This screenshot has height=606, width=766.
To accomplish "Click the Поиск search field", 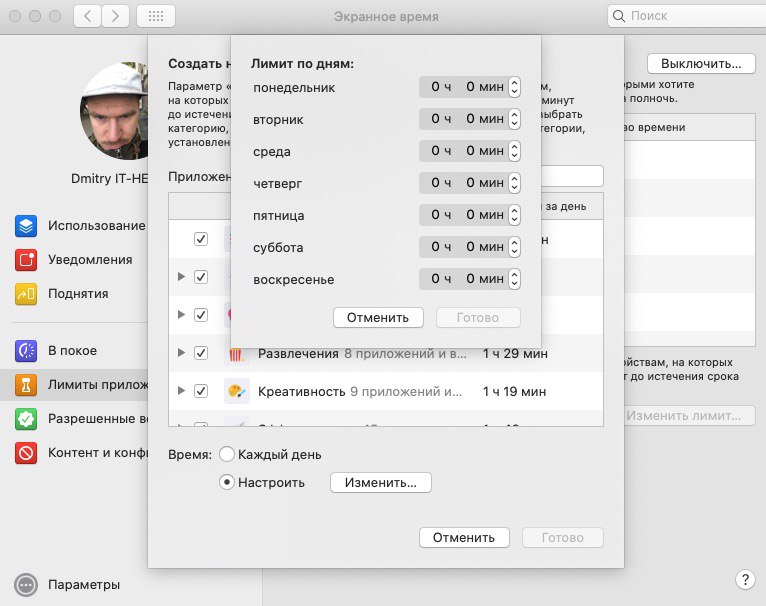I will point(690,16).
